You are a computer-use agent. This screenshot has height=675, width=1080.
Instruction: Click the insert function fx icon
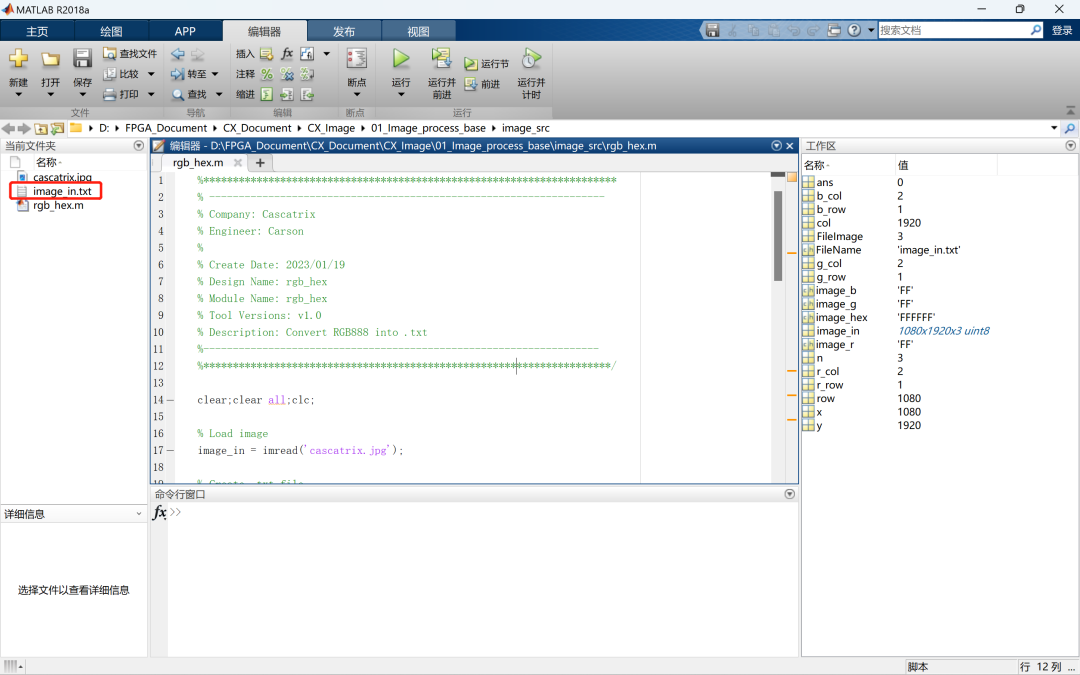click(x=287, y=54)
